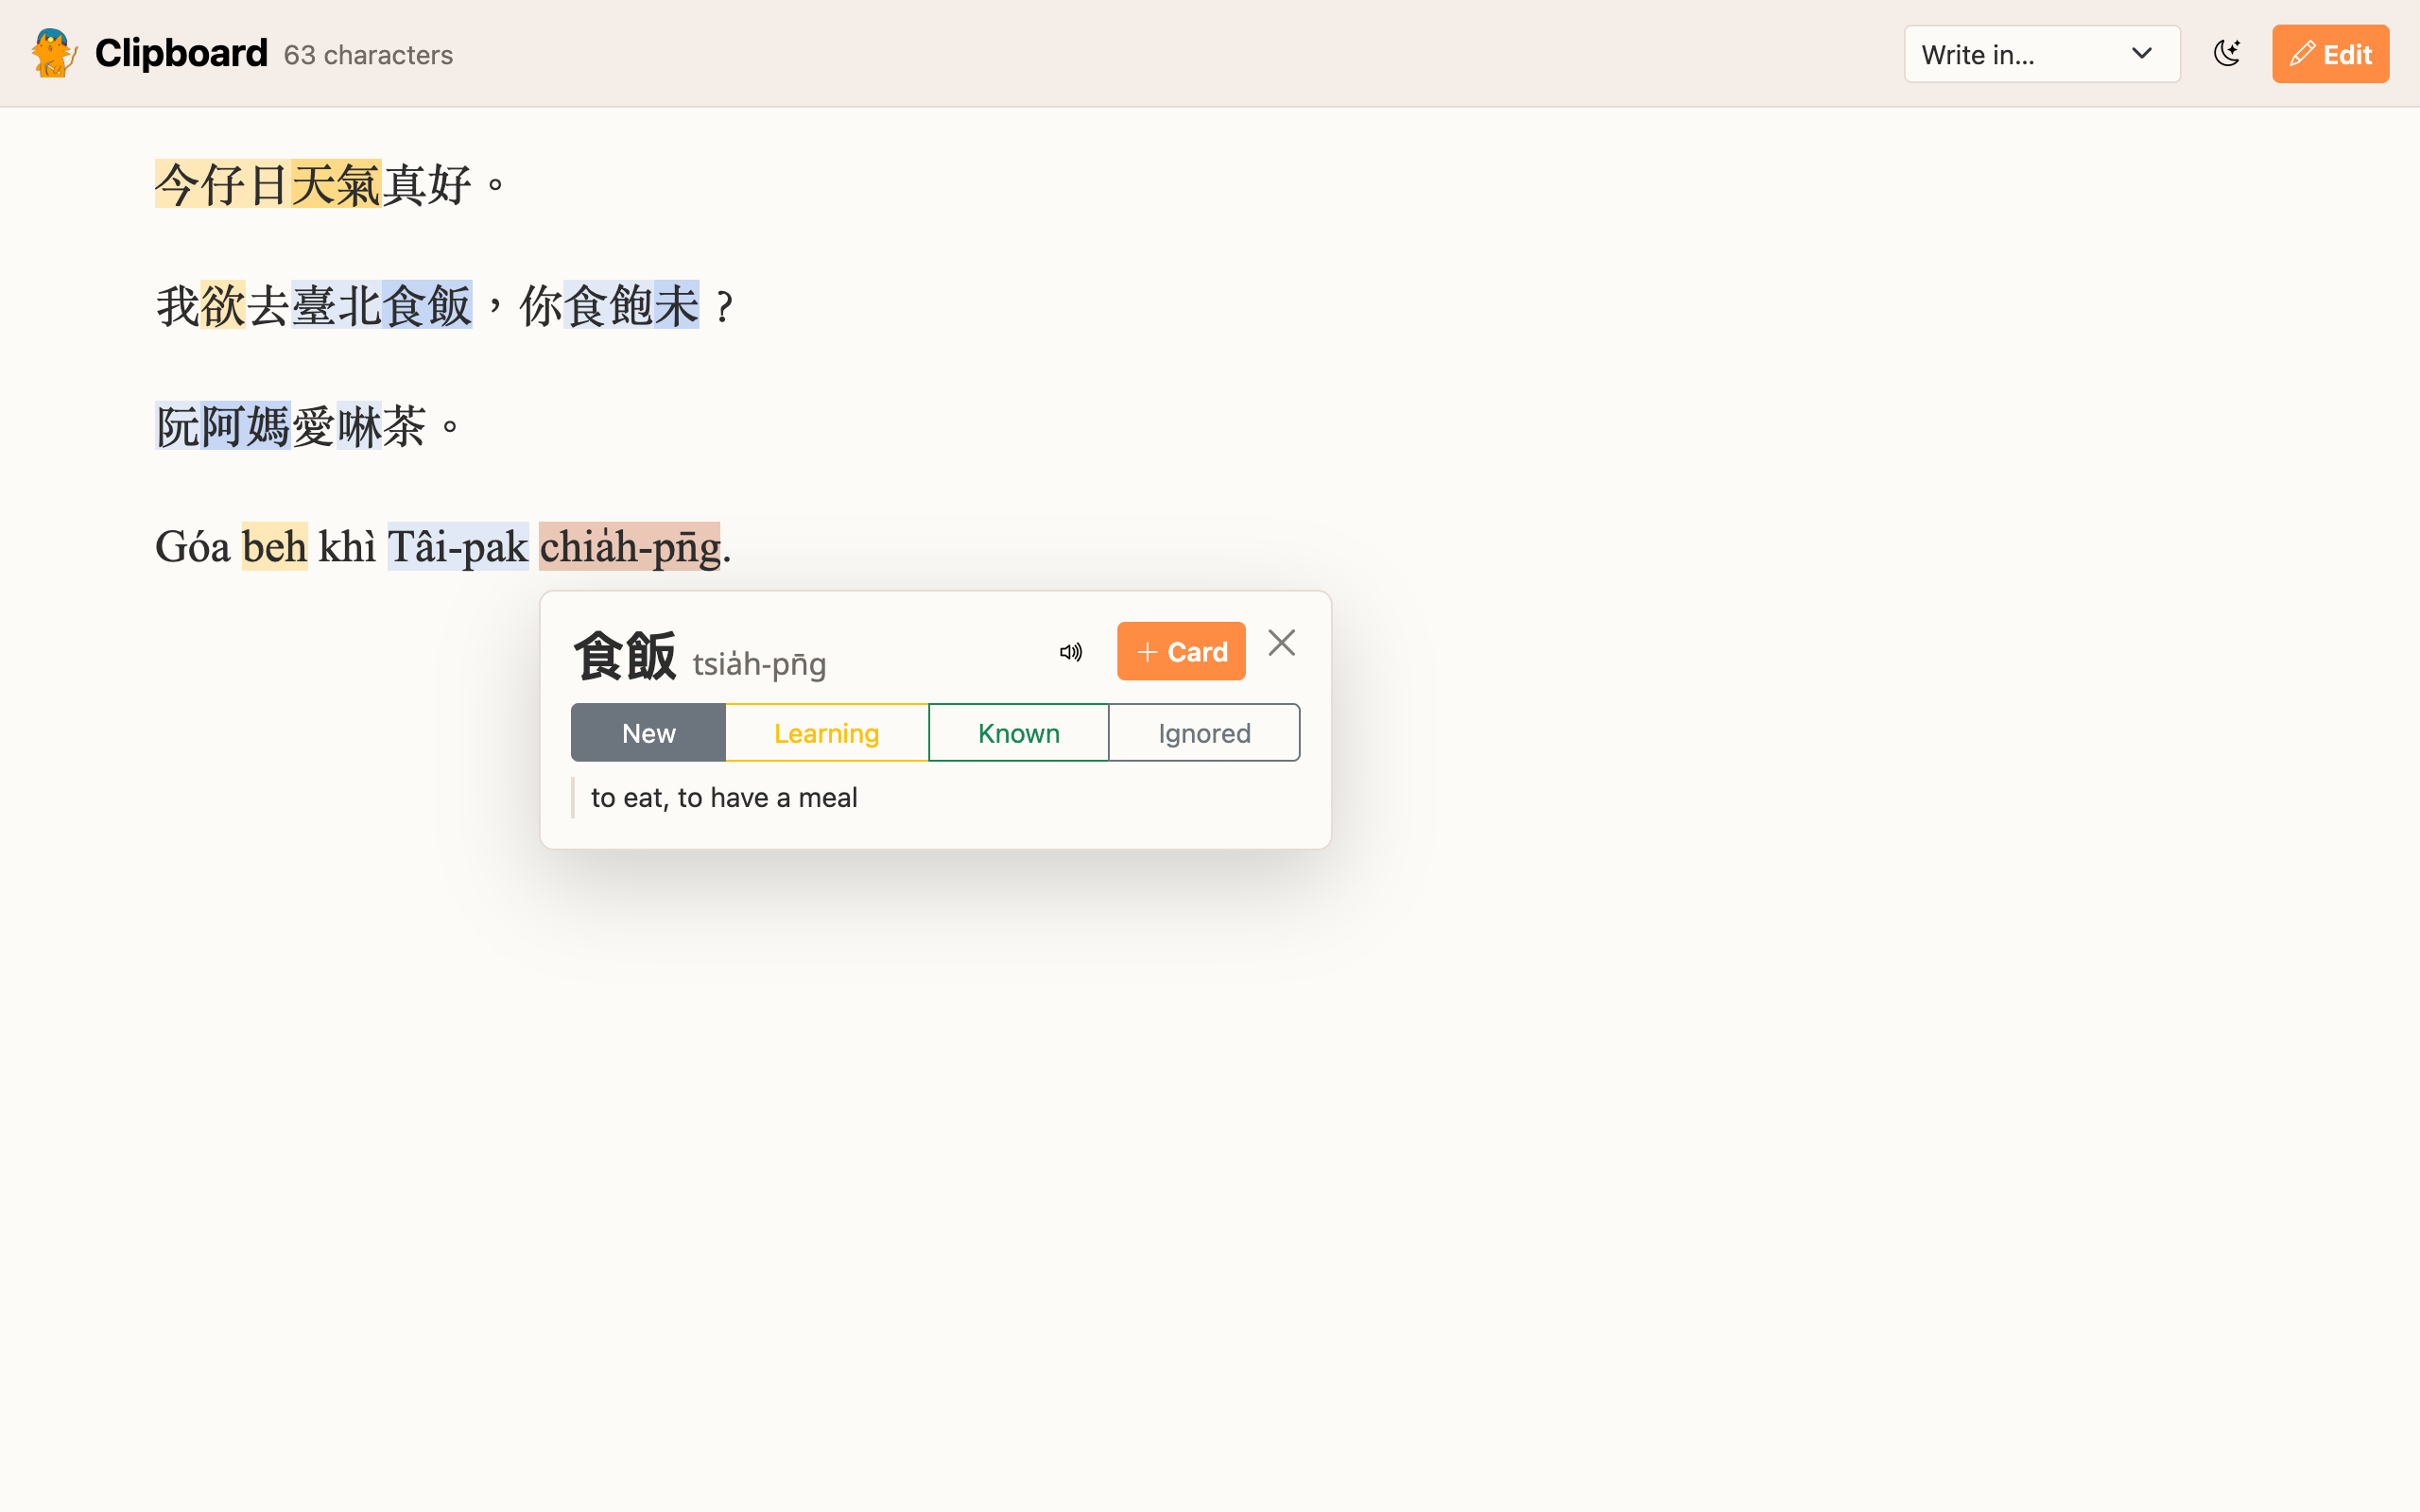Select the romanized word Tâi-pak
The height and width of the screenshot is (1512, 2420).
tap(458, 547)
